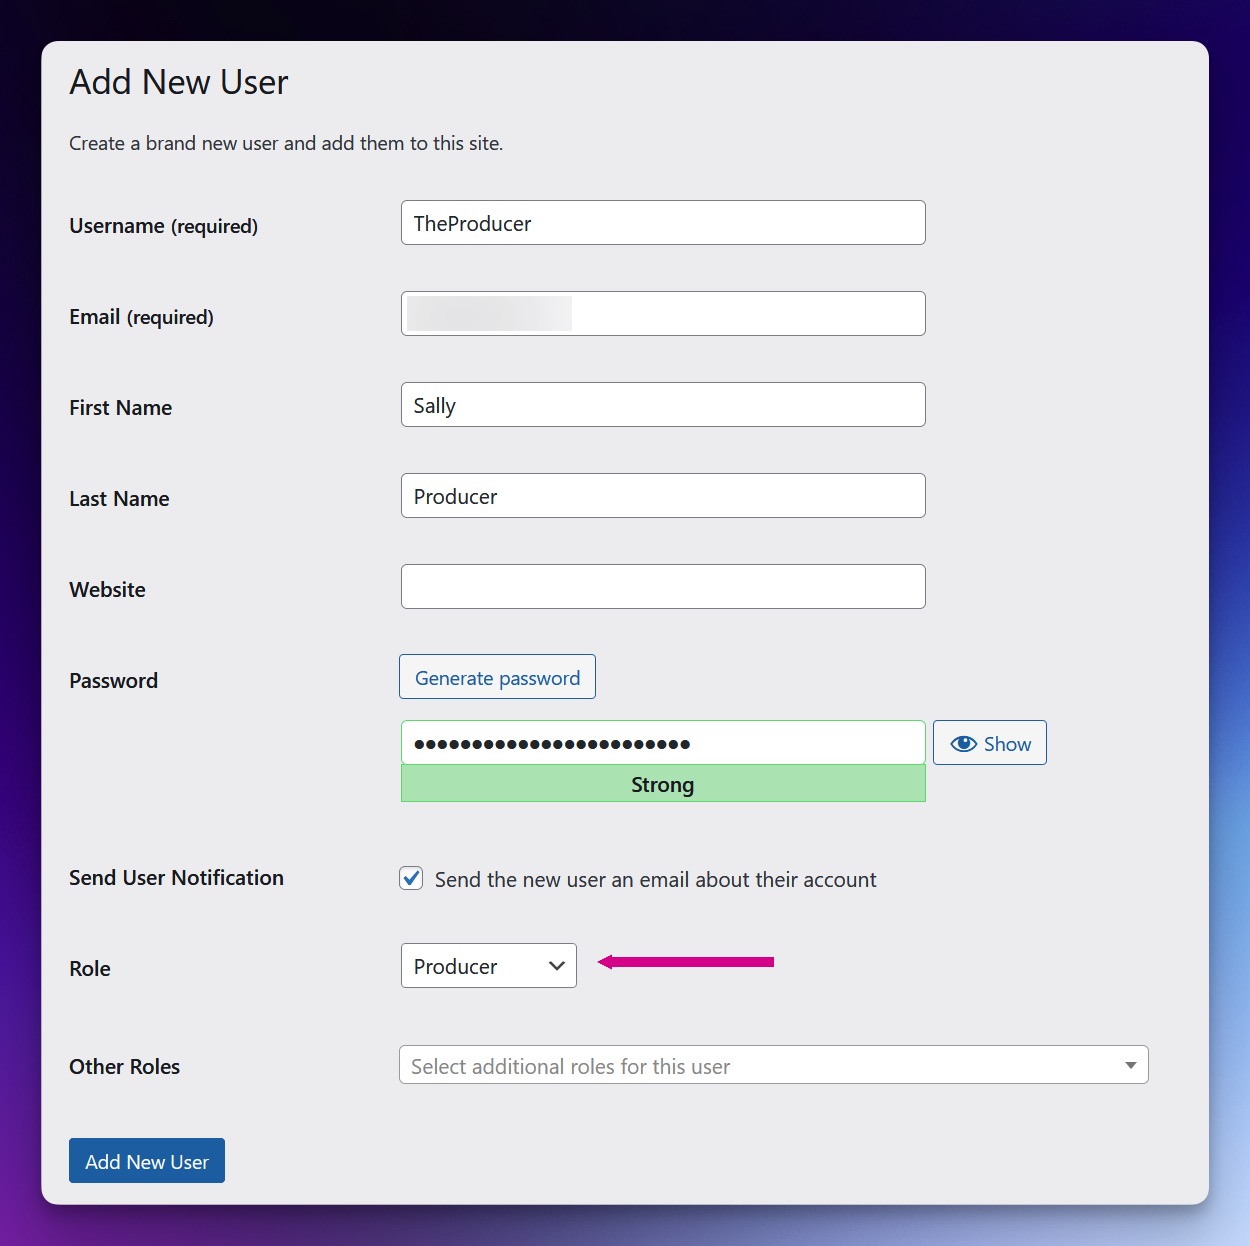This screenshot has height=1246, width=1250.
Task: Click the 'Username (required)' label
Action: click(x=163, y=226)
